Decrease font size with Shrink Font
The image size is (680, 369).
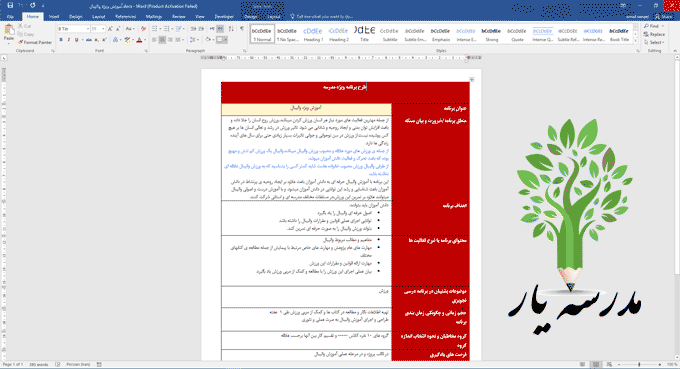pyautogui.click(x=118, y=29)
